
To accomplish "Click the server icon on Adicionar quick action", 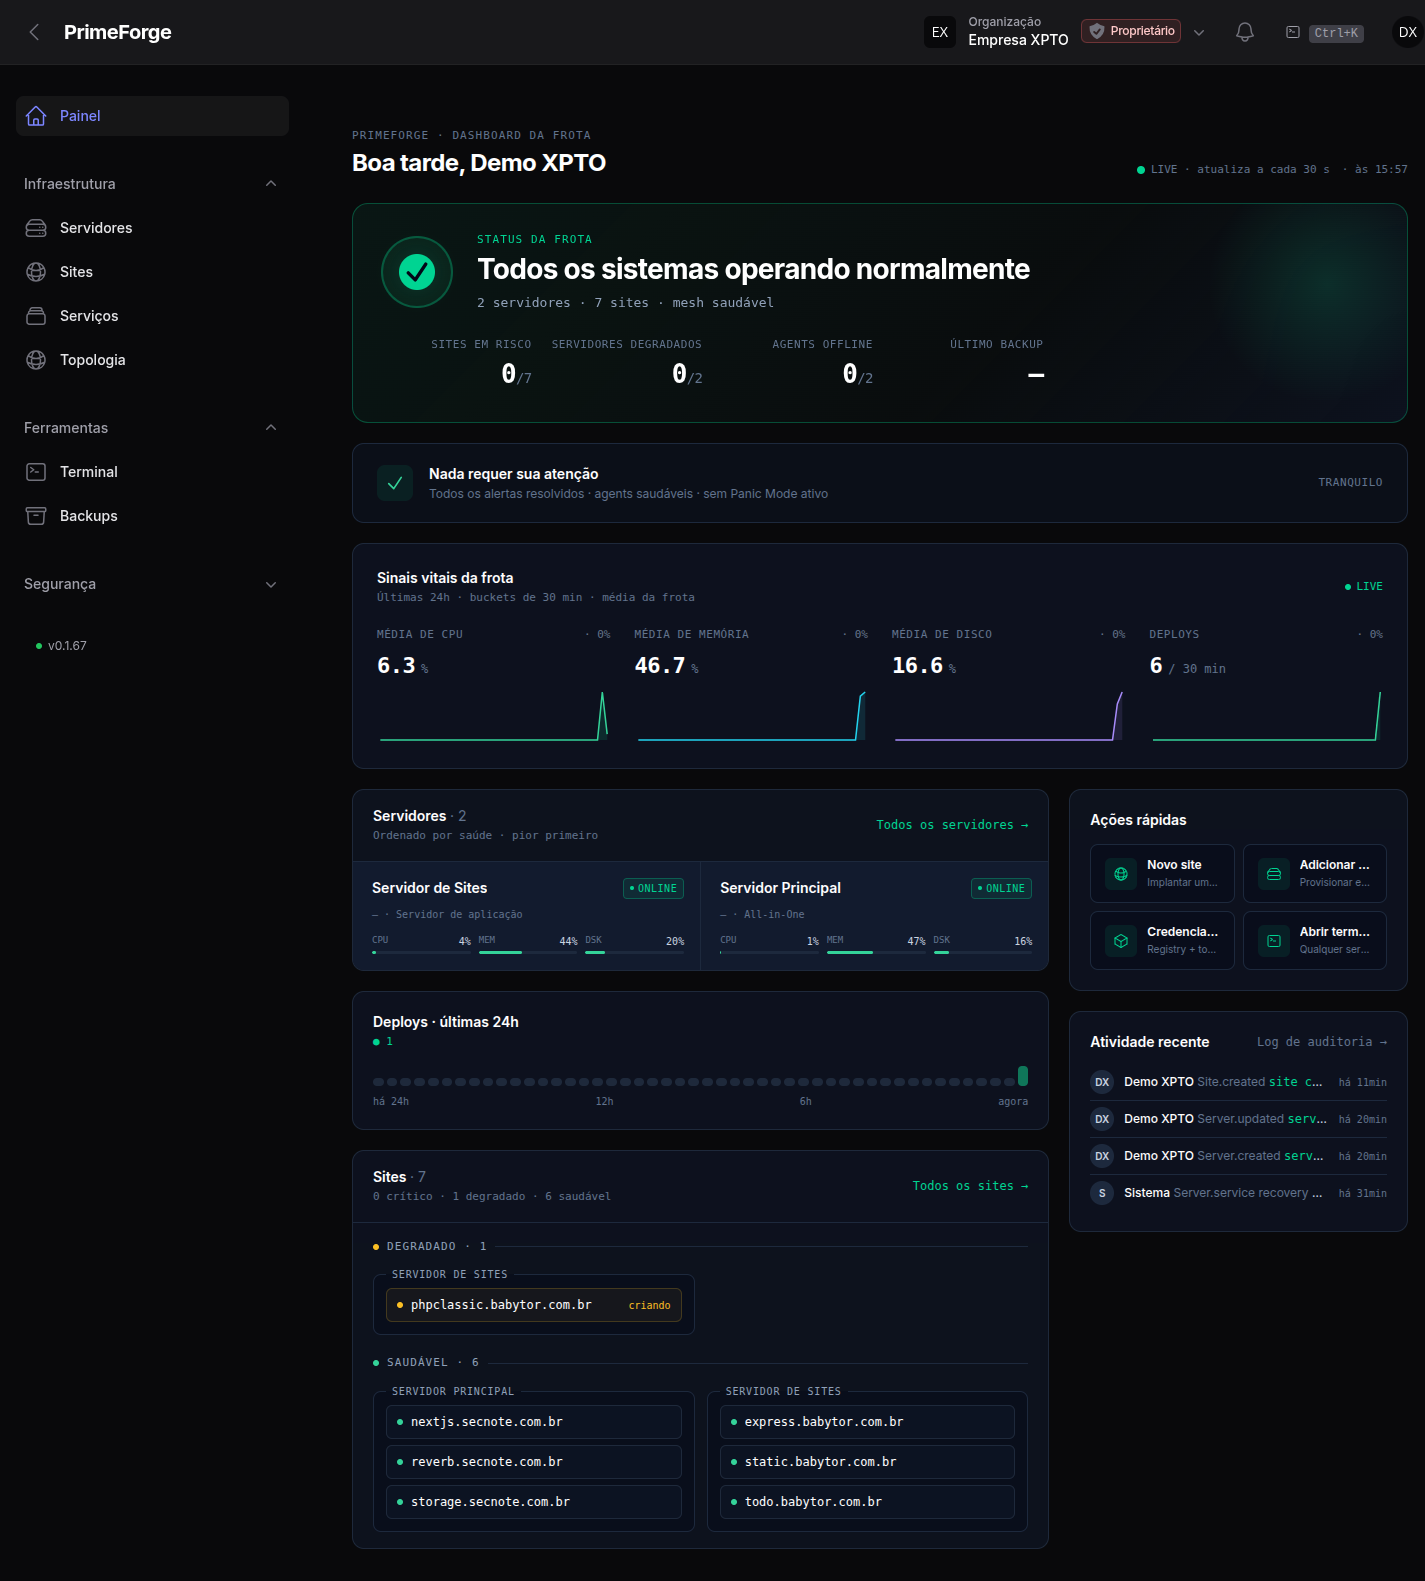I will (x=1274, y=874).
